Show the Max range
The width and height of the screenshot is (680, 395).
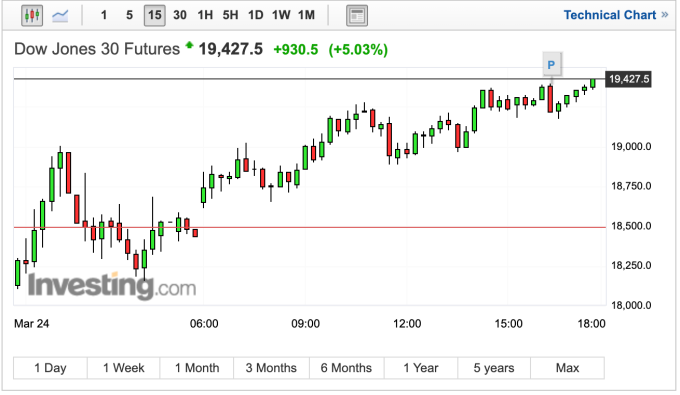pyautogui.click(x=567, y=368)
